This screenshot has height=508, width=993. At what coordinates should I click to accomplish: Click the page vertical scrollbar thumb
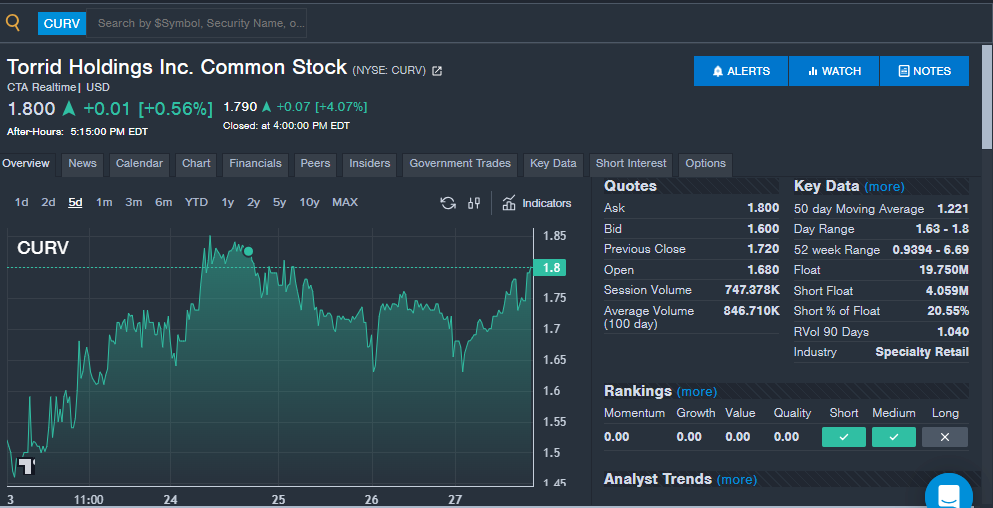pos(987,97)
